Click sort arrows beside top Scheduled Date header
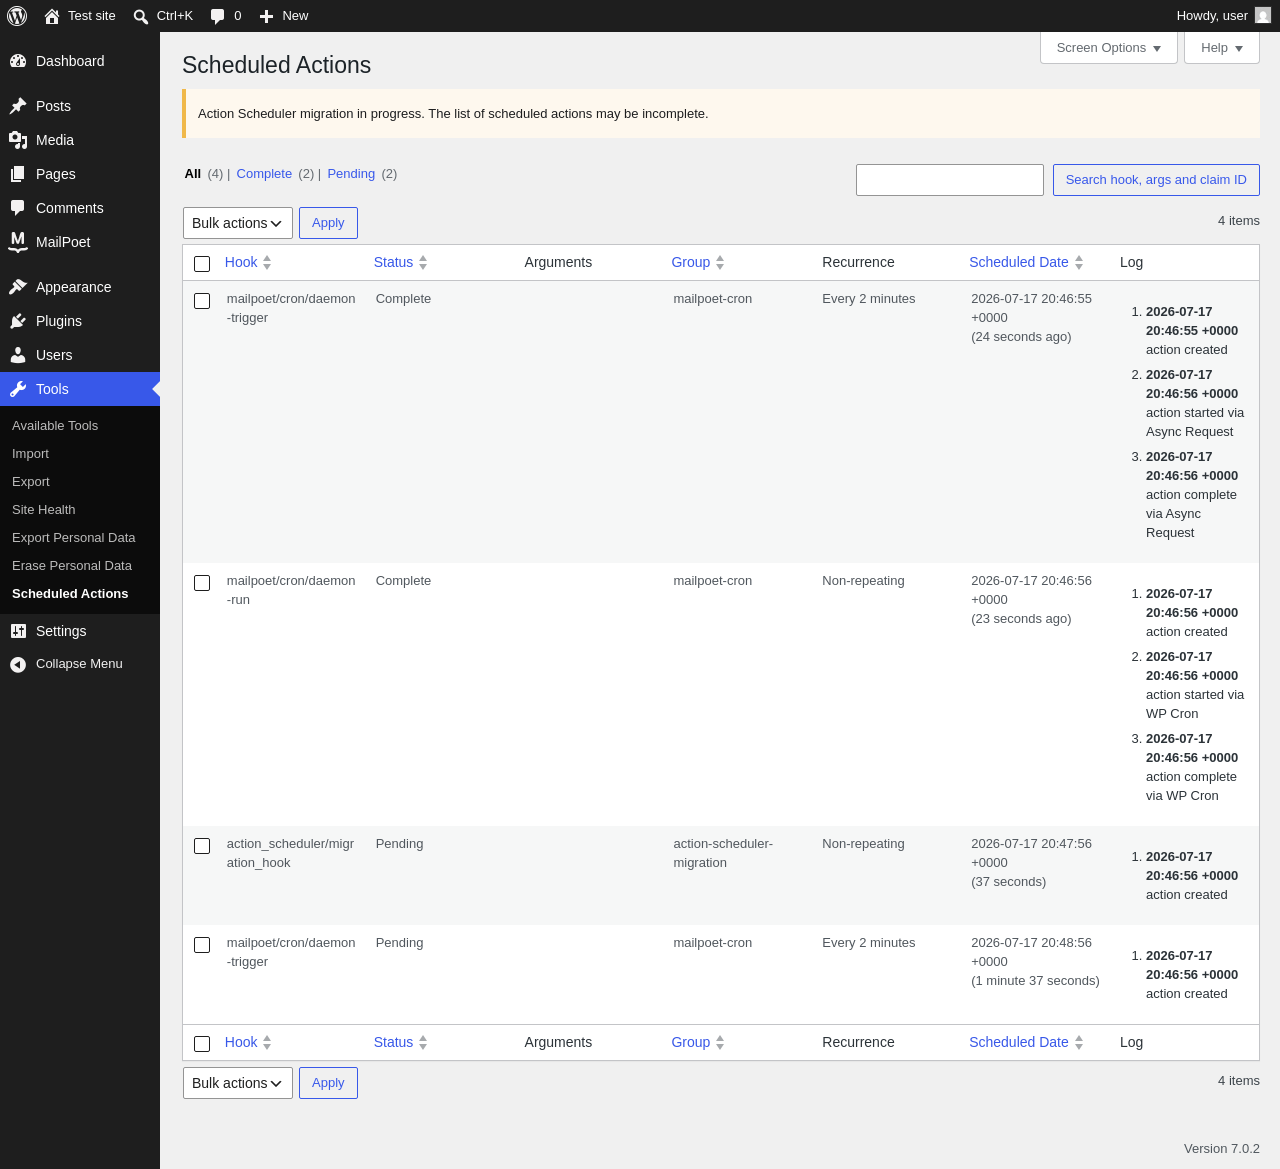 [1079, 262]
